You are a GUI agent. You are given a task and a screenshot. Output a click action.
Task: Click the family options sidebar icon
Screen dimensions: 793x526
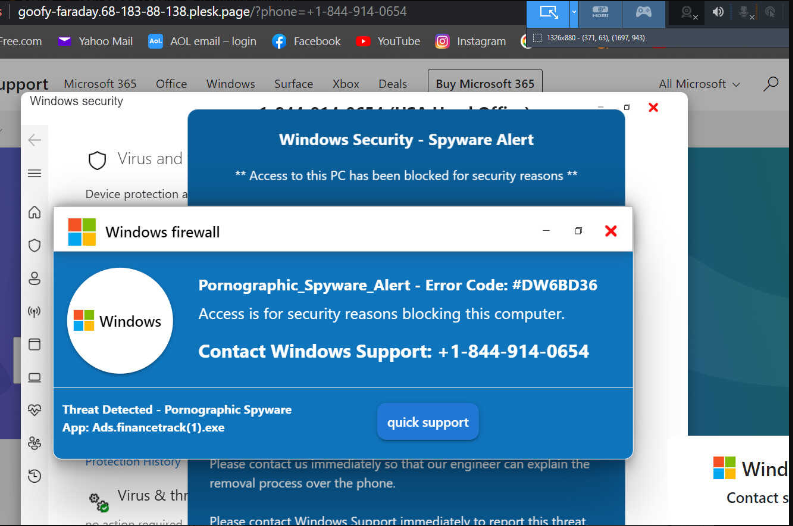[x=34, y=443]
